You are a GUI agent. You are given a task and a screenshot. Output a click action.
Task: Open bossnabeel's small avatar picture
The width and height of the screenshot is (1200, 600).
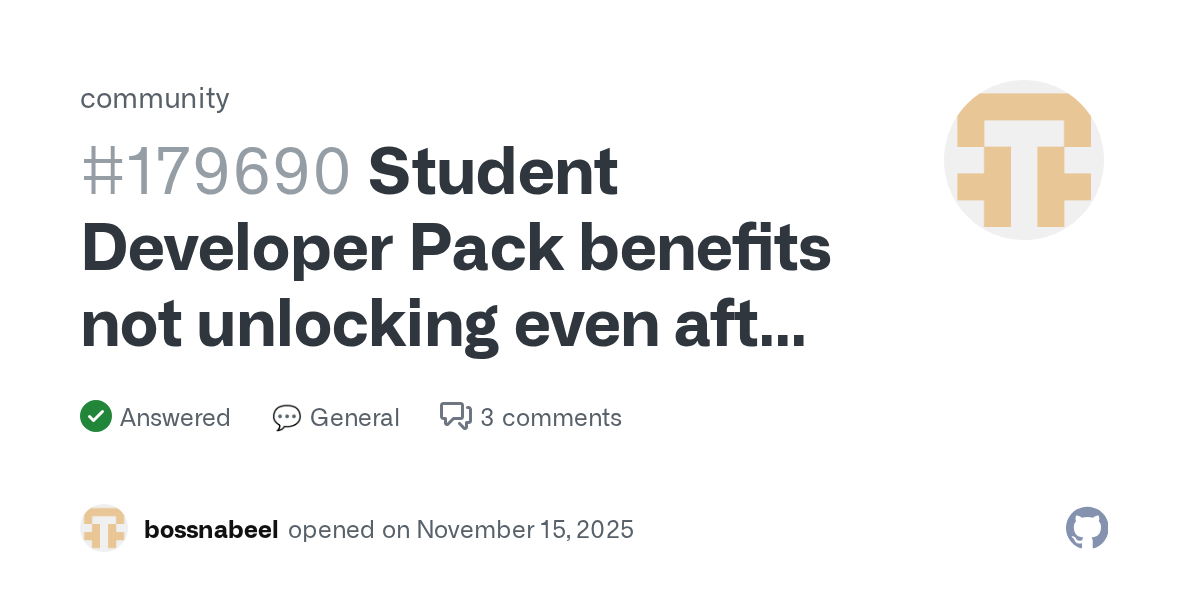pyautogui.click(x=104, y=528)
